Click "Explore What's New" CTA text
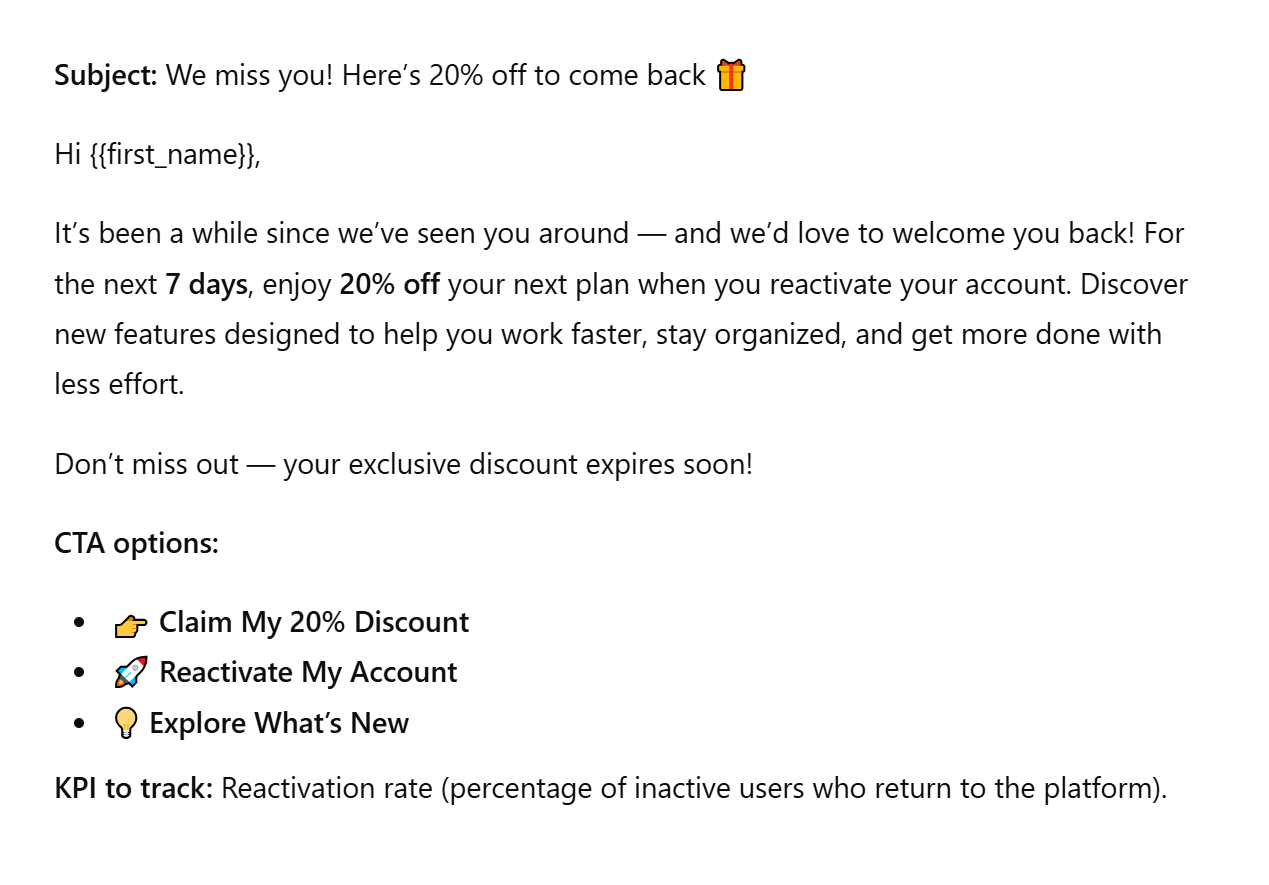Viewport: 1269px width, 885px height. tap(279, 723)
